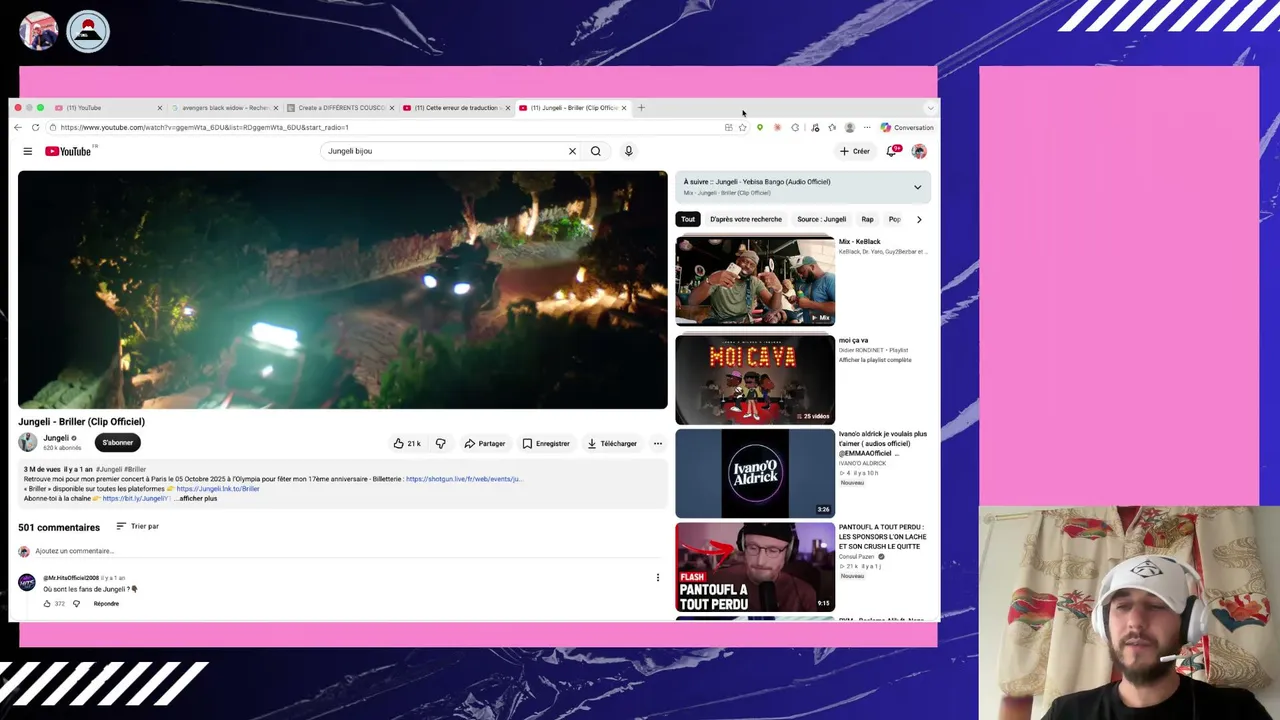Click the browser address bar URL
Viewport: 1280px width, 720px height.
(204, 127)
